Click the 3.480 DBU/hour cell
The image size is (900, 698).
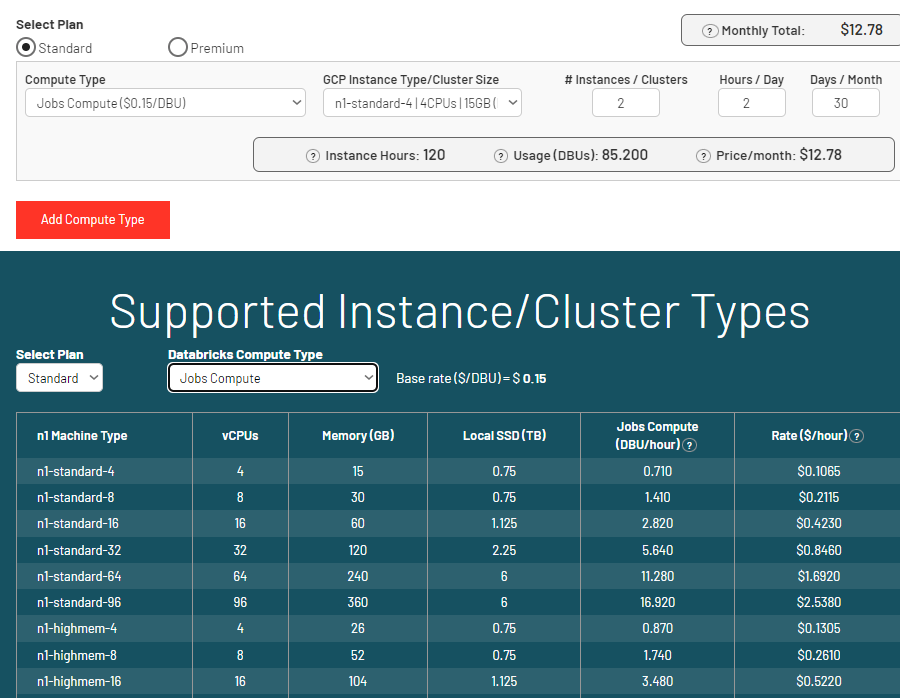(x=657, y=681)
